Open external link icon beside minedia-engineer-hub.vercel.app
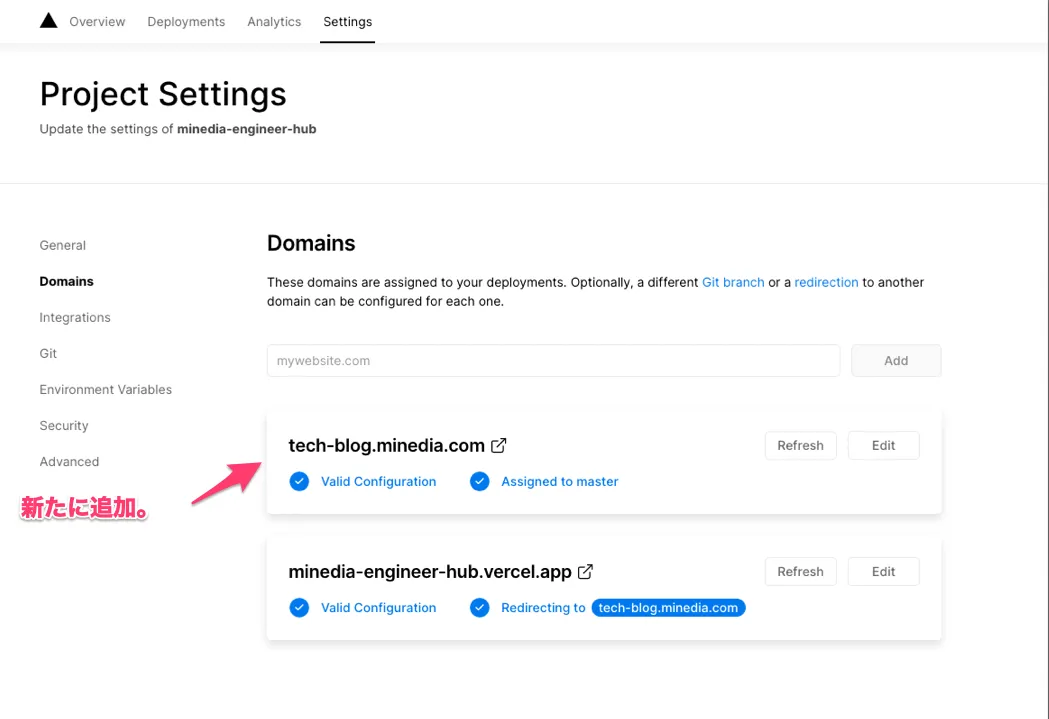This screenshot has width=1049, height=719. coord(586,572)
